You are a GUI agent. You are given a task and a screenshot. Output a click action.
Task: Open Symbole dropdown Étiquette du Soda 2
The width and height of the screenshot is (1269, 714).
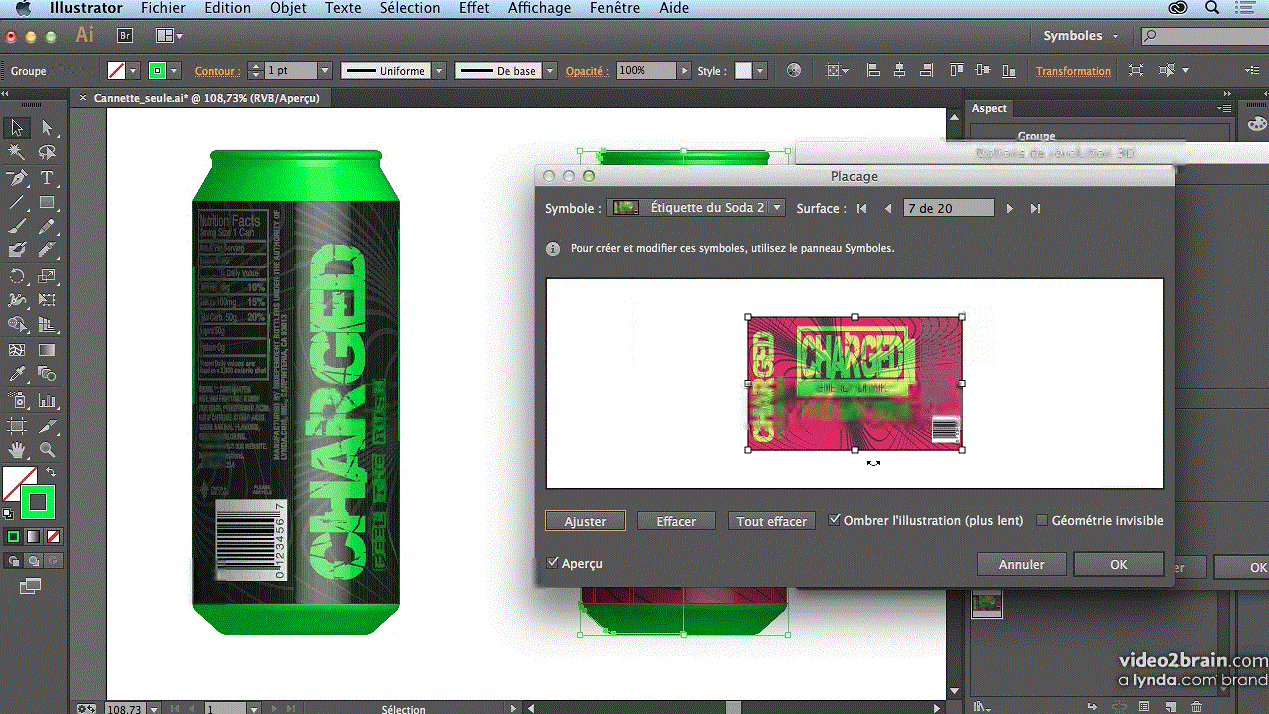[x=698, y=208]
